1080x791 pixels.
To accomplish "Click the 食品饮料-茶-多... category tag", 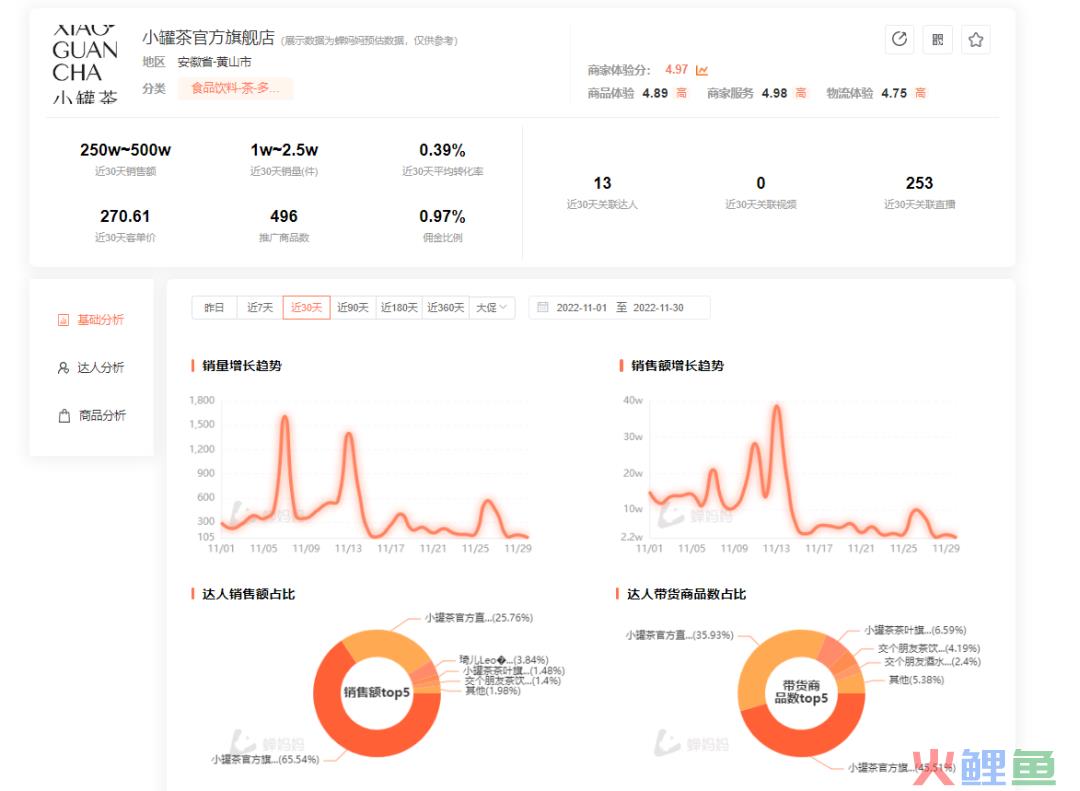I will pyautogui.click(x=235, y=88).
